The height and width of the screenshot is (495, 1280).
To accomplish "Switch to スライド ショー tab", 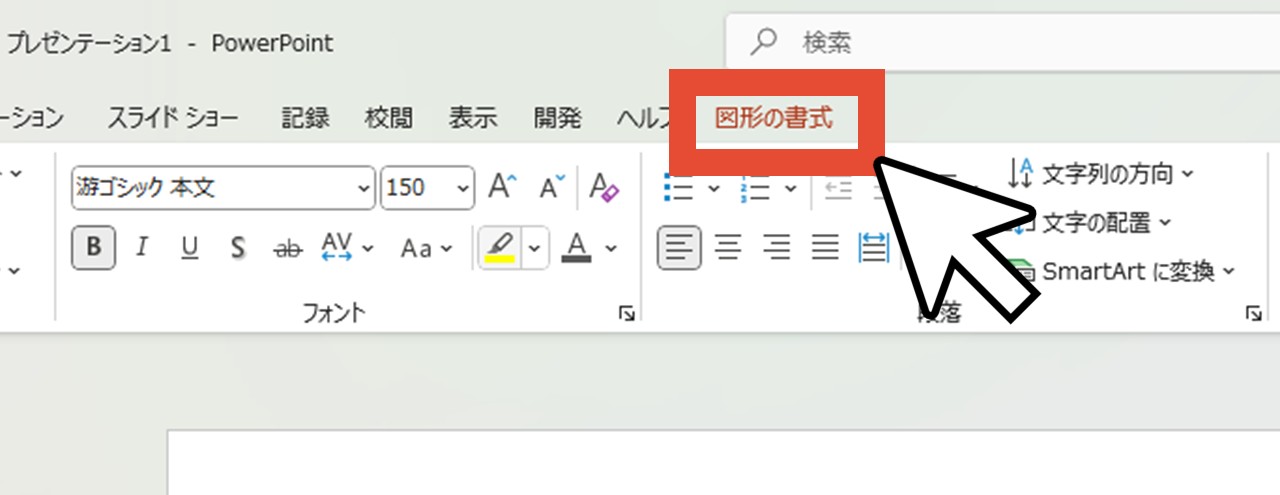I will (x=173, y=118).
